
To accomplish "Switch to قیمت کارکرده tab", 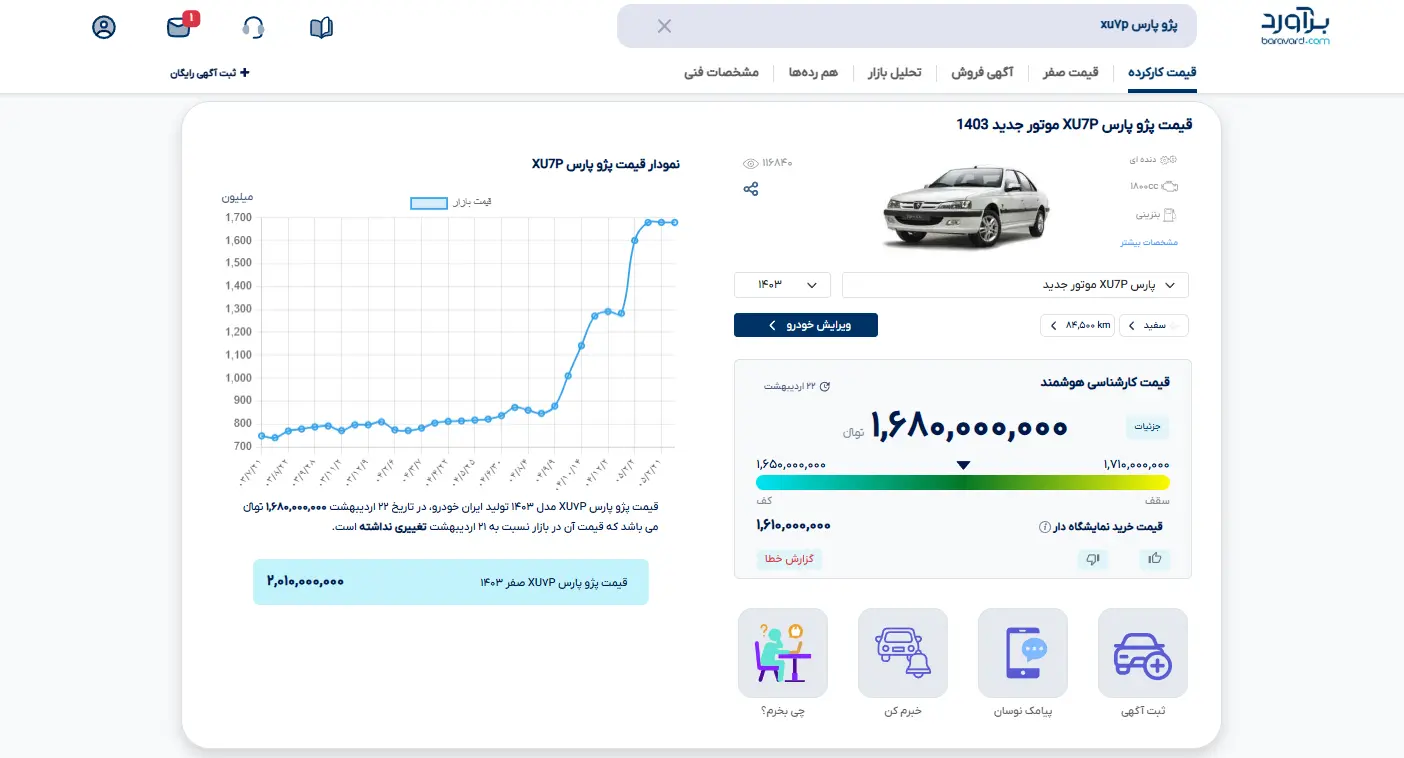I will (x=1162, y=73).
